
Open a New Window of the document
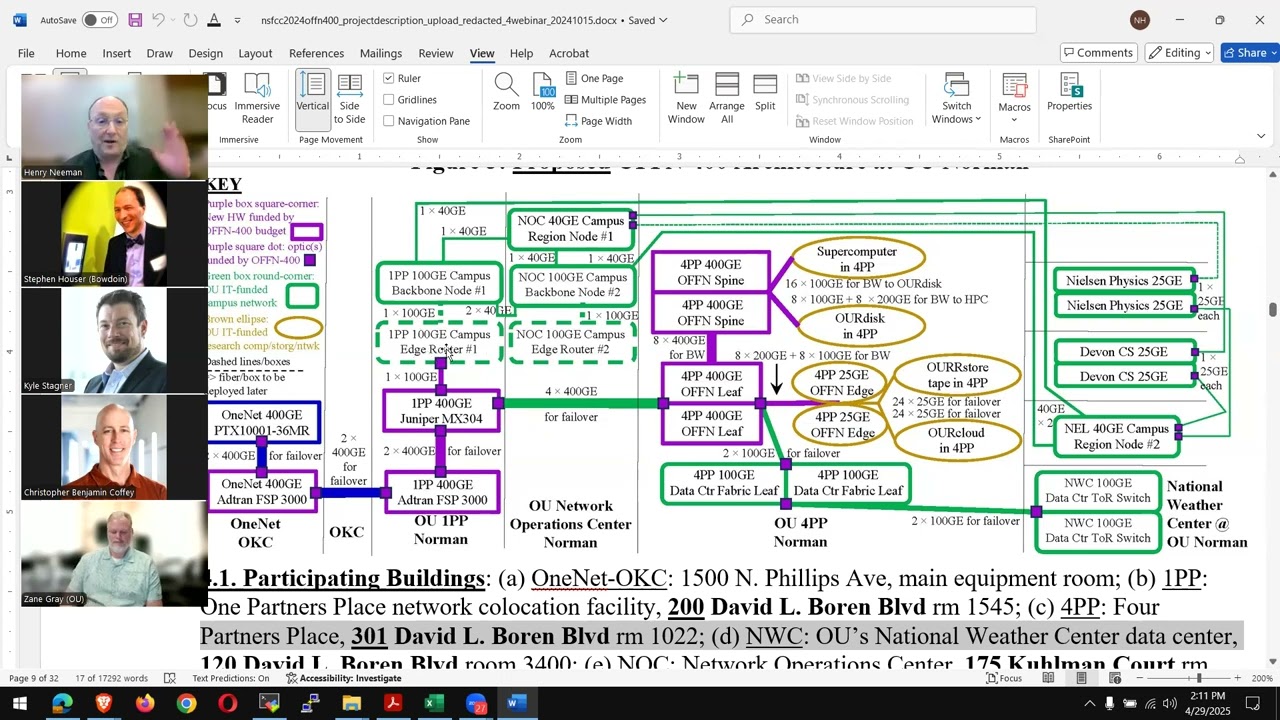tap(686, 100)
